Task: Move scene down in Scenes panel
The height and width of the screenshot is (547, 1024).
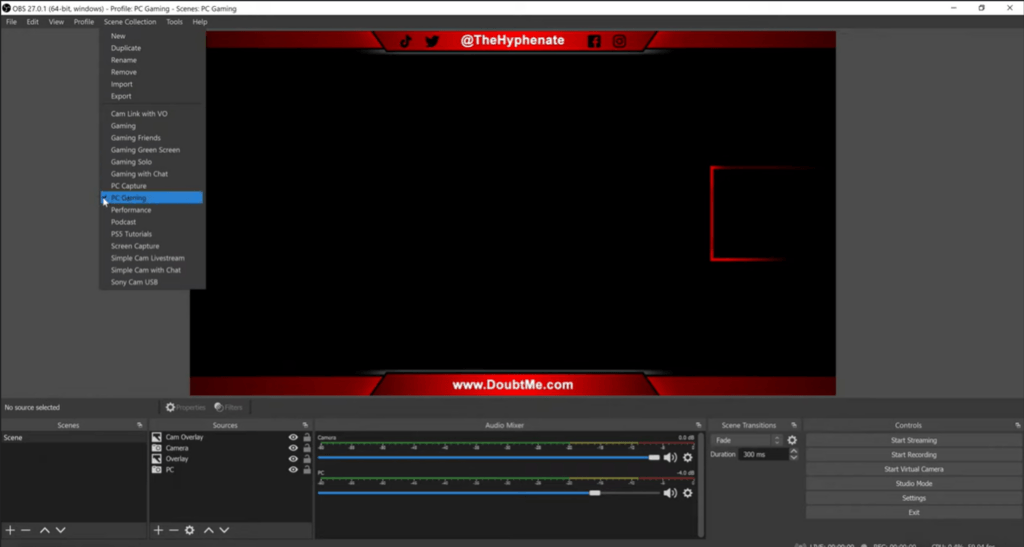Action: [x=61, y=530]
